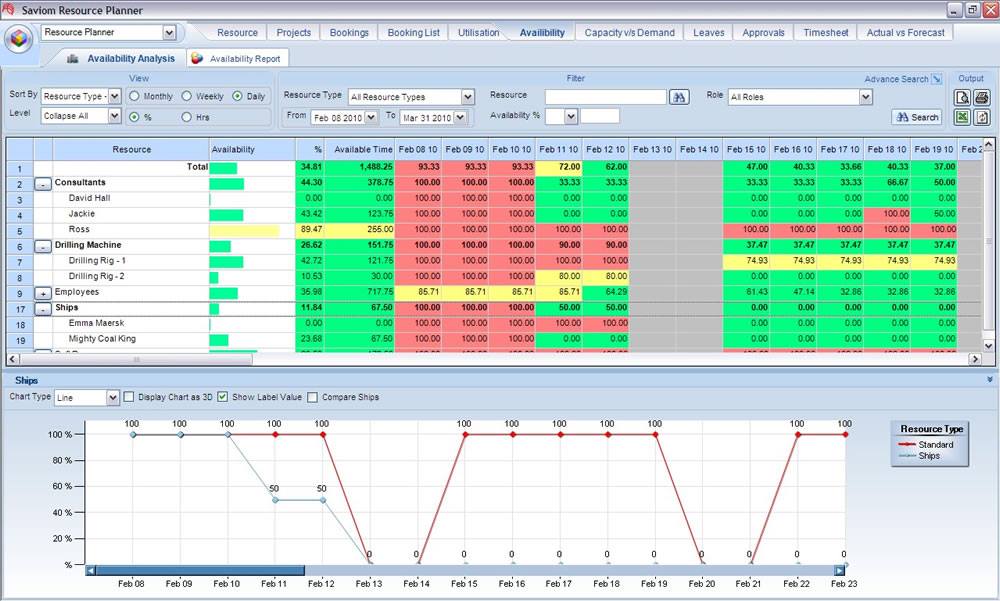Open the Role dropdown showing All Roles
The image size is (1000, 601).
[x=865, y=97]
